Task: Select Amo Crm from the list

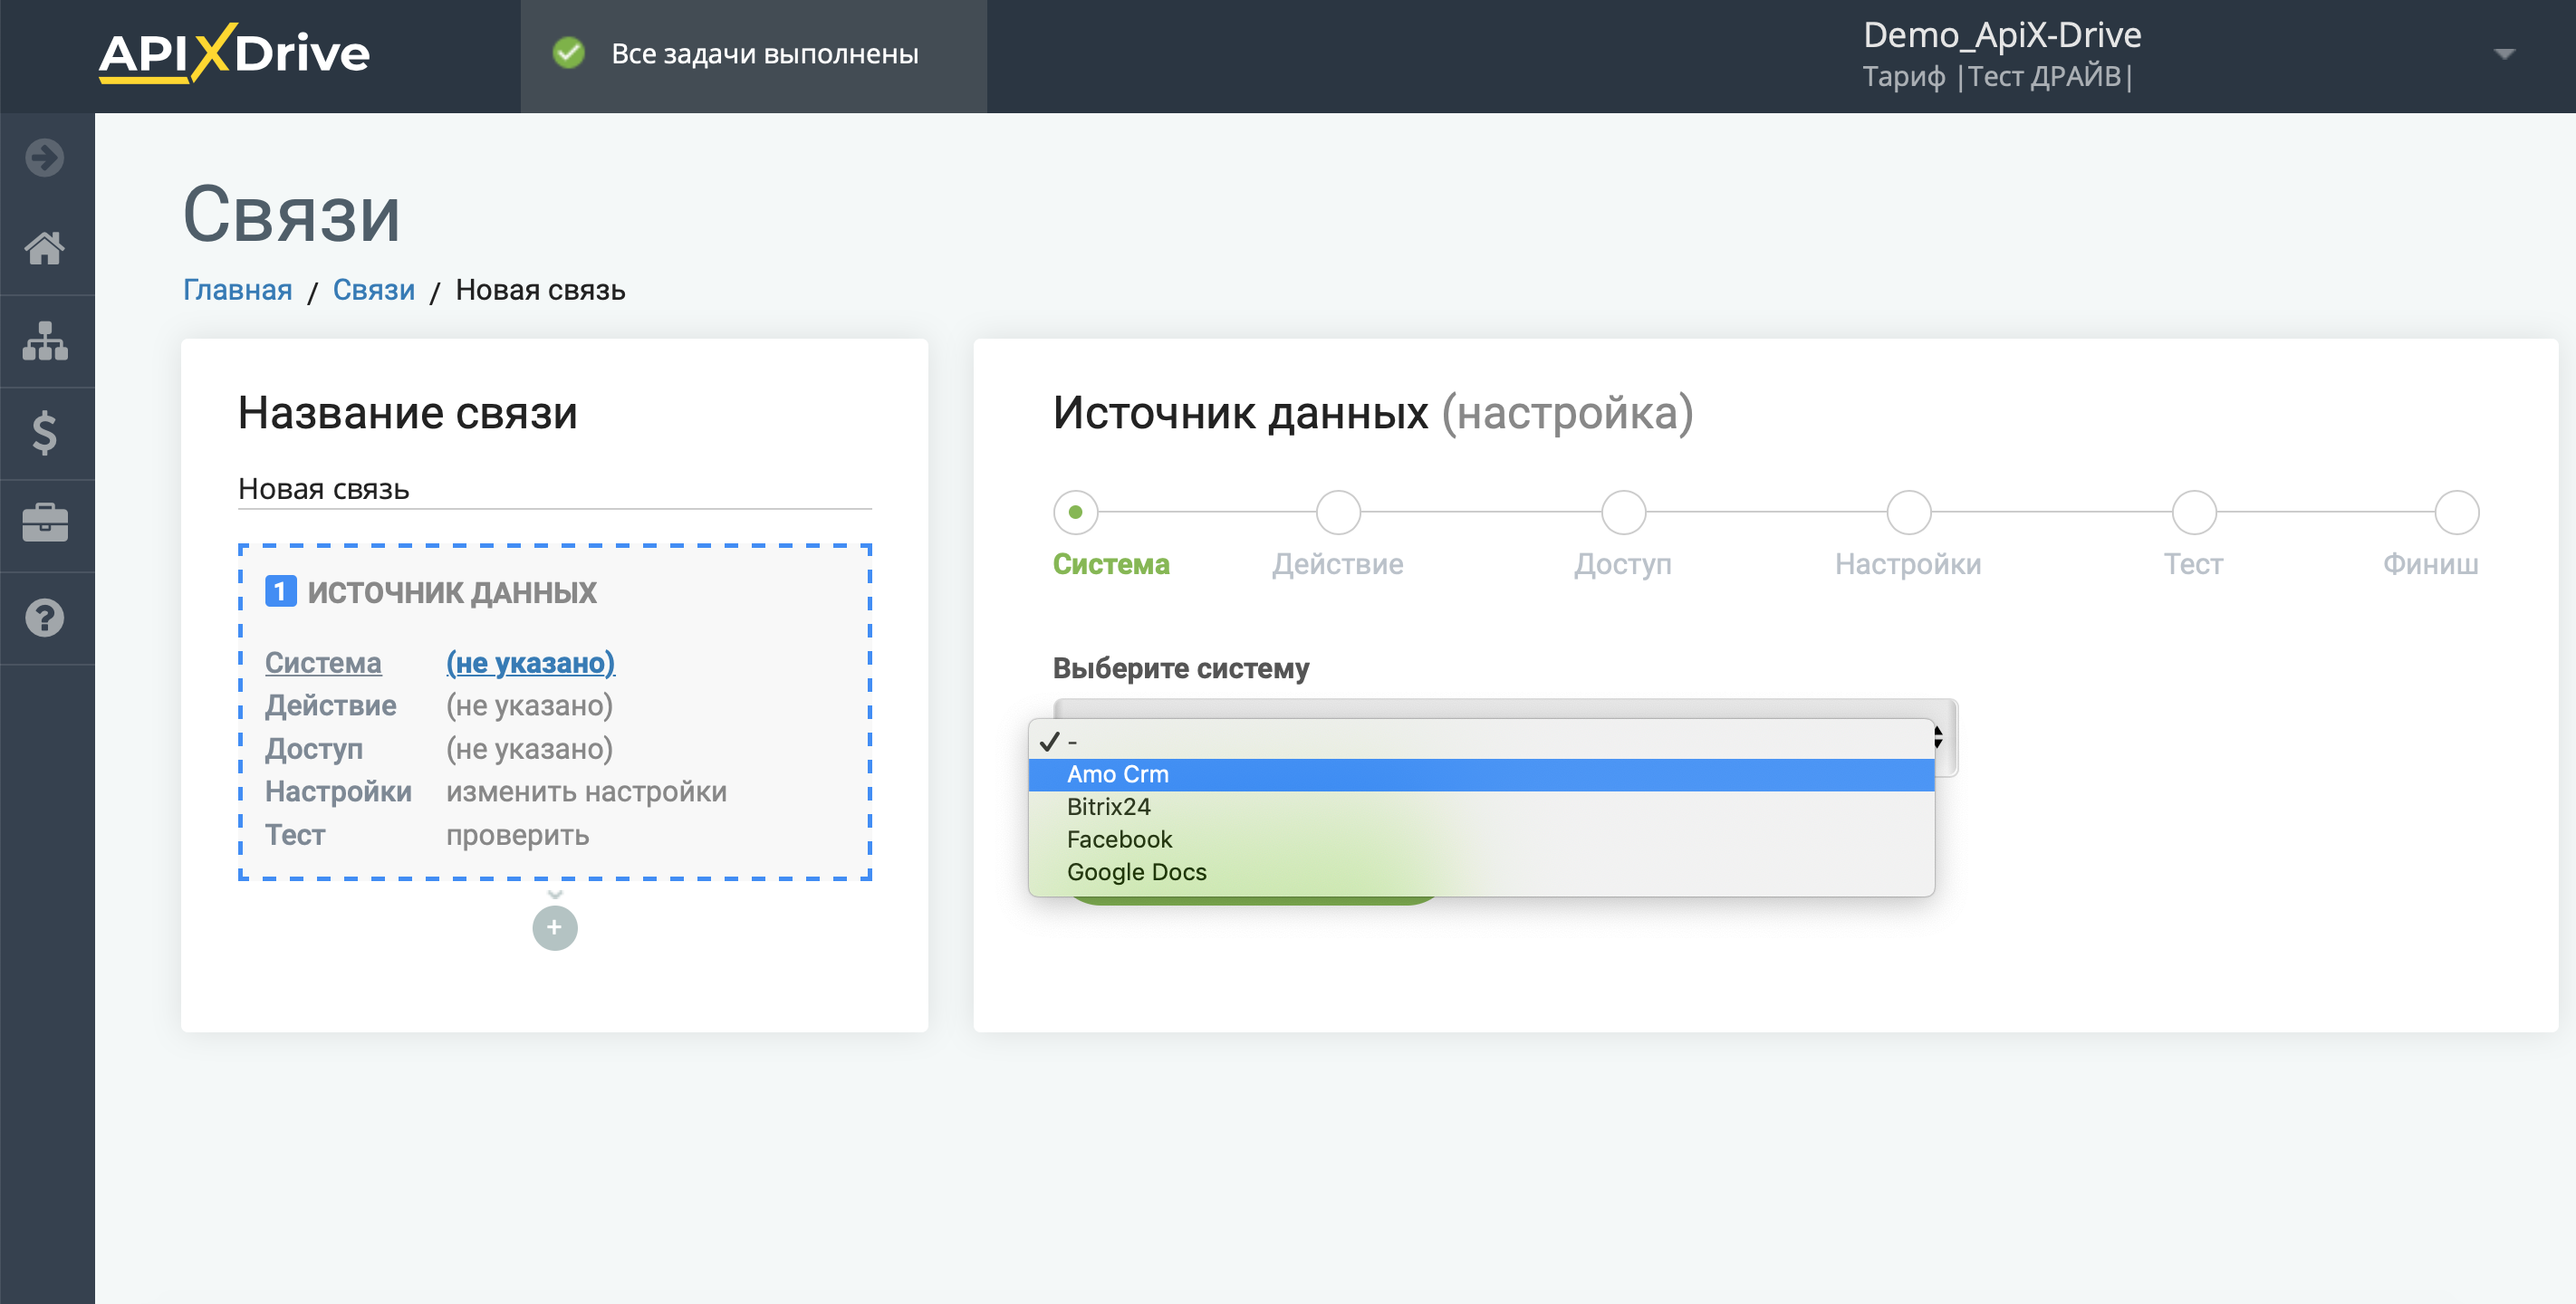Action: click(1481, 774)
